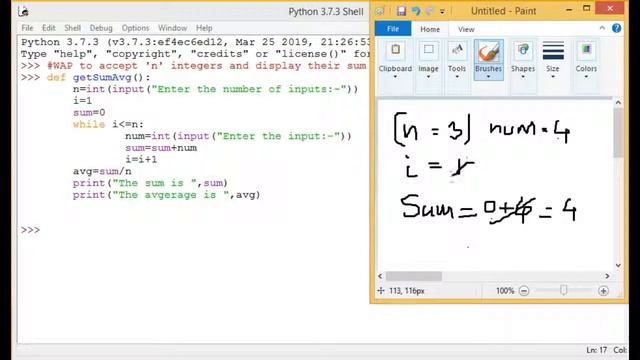
Task: Open the File menu in Python Shell
Action: tap(27, 28)
